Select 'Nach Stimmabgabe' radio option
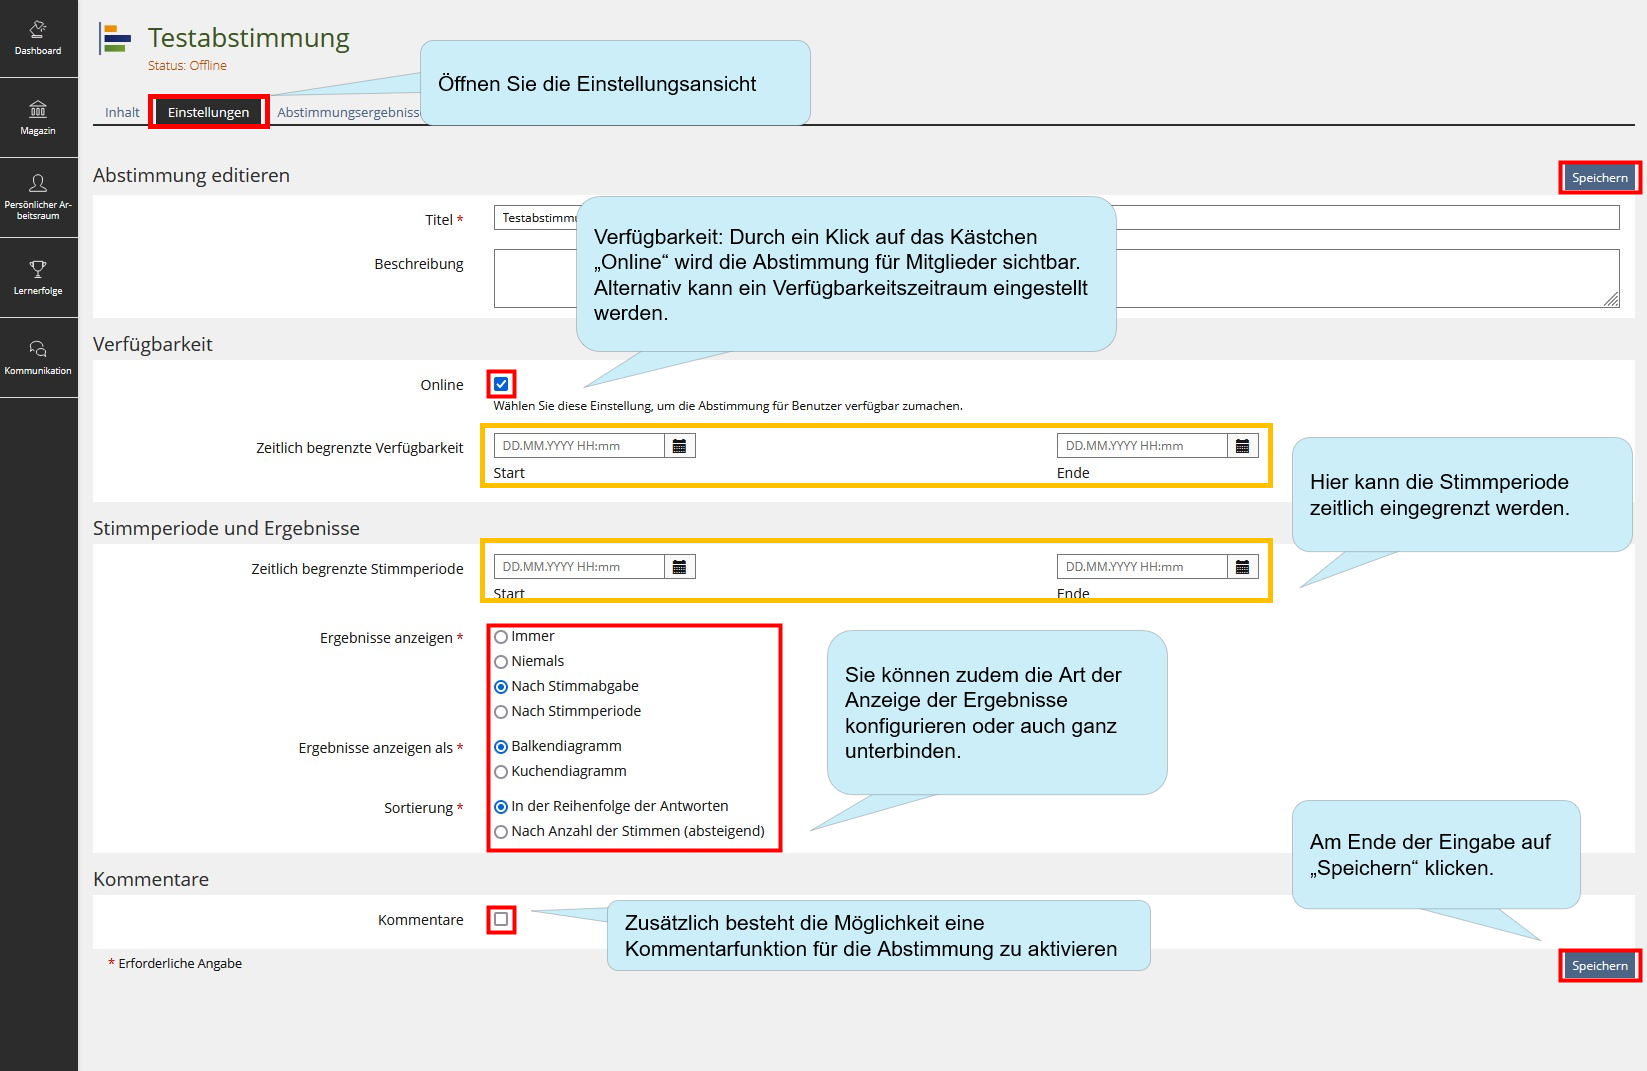 click(501, 687)
